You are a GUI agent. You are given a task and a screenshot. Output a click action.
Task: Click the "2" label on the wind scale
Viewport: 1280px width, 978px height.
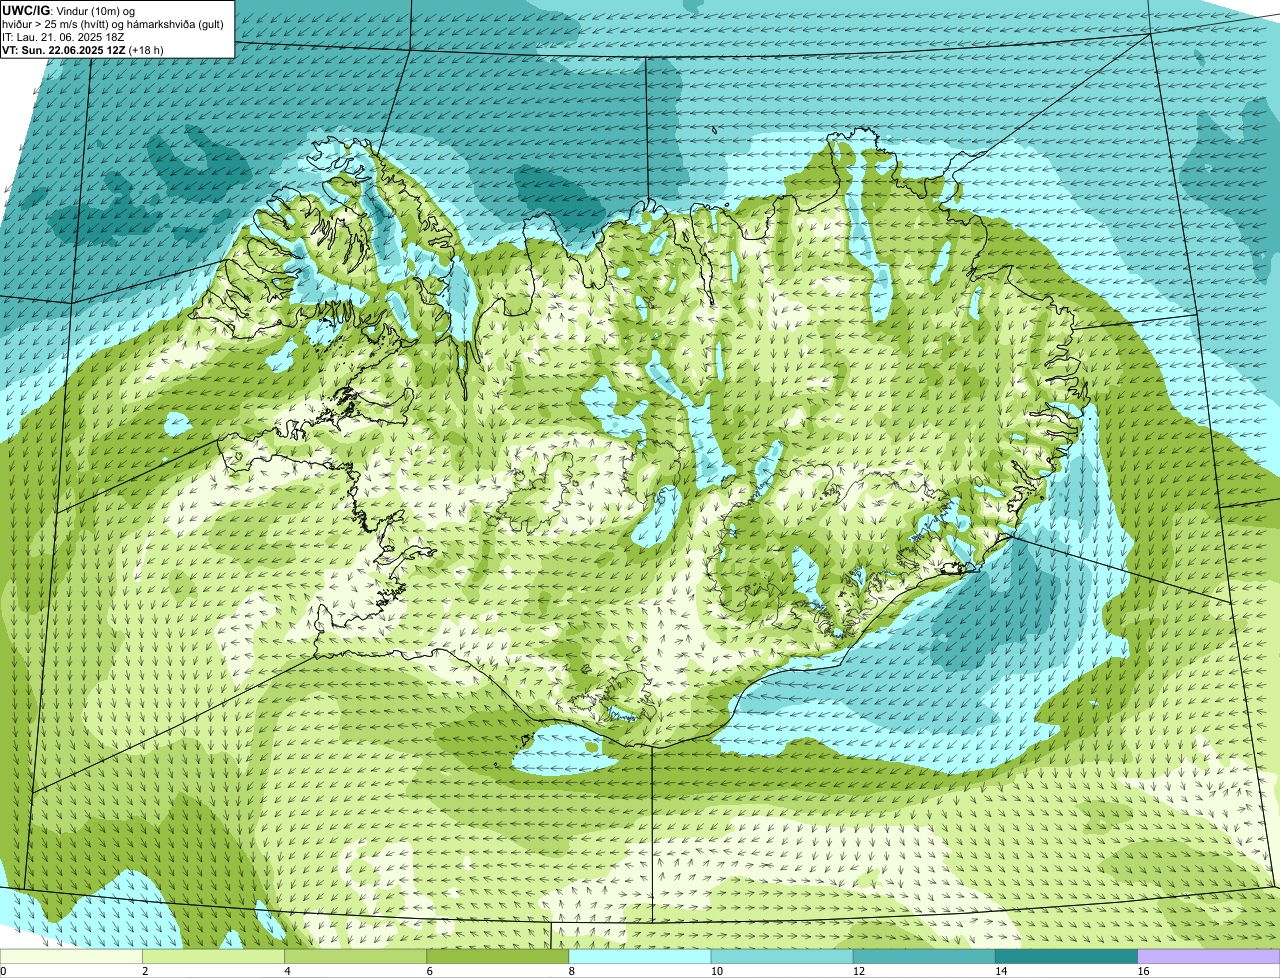point(145,971)
